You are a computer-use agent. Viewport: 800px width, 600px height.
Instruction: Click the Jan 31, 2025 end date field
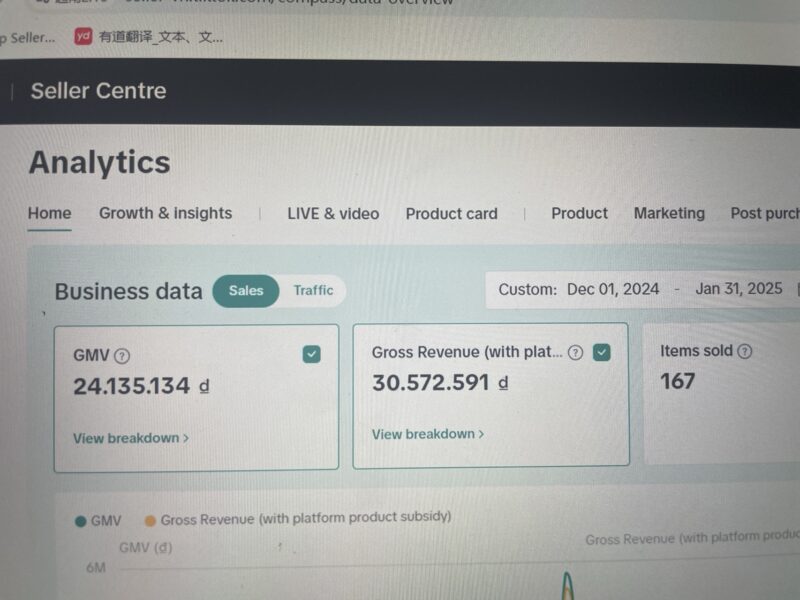(738, 289)
